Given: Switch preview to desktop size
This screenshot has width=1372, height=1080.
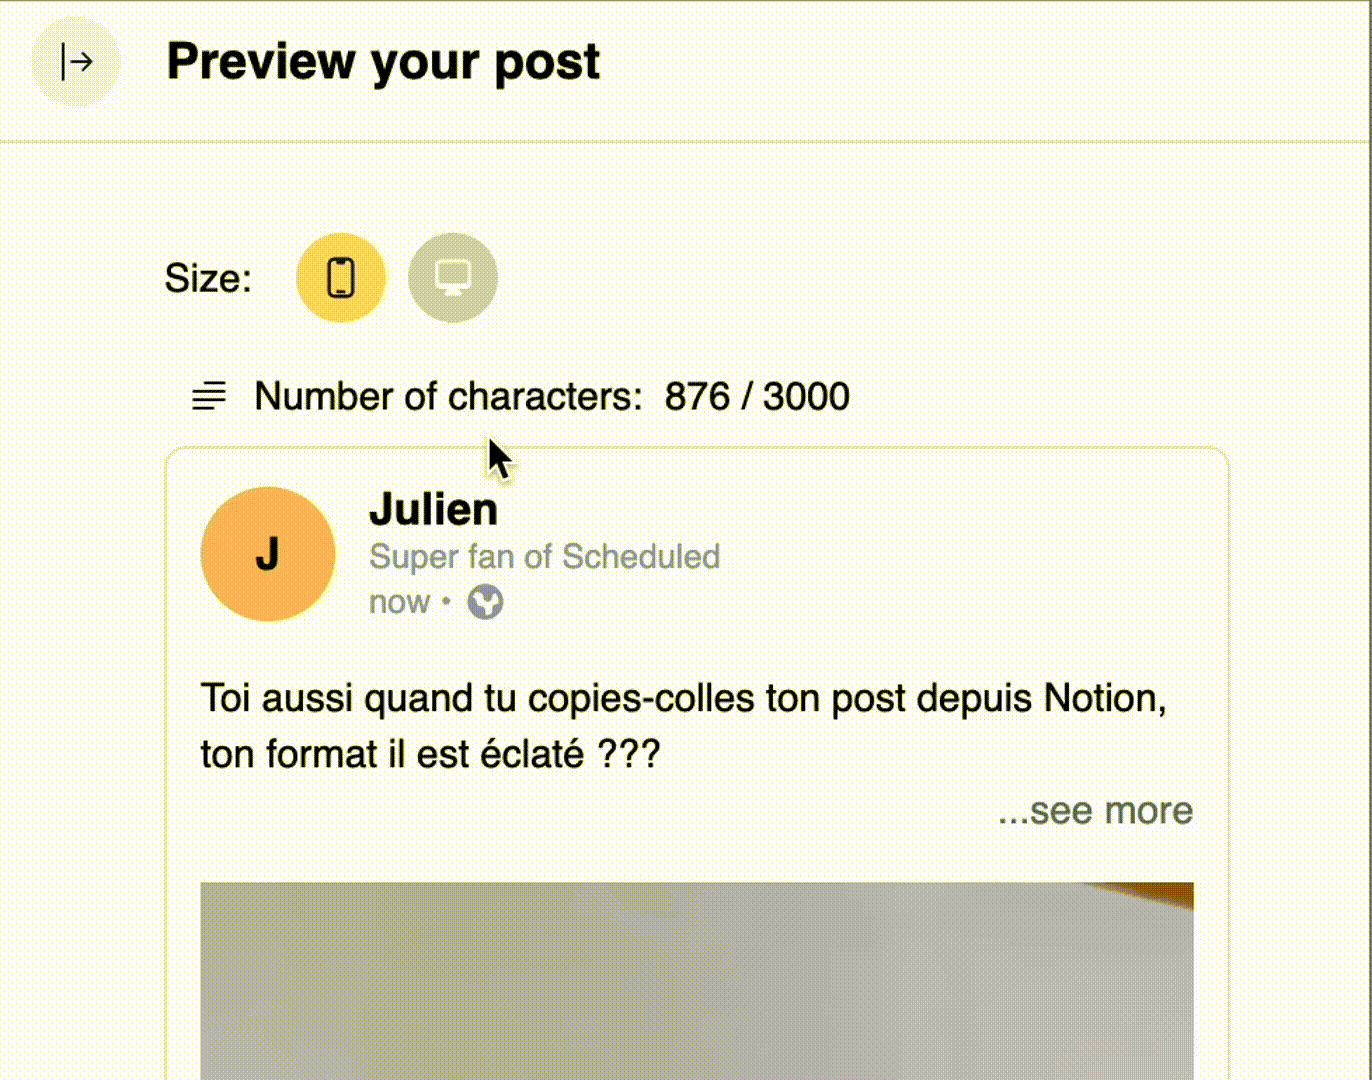Looking at the screenshot, I should 453,278.
